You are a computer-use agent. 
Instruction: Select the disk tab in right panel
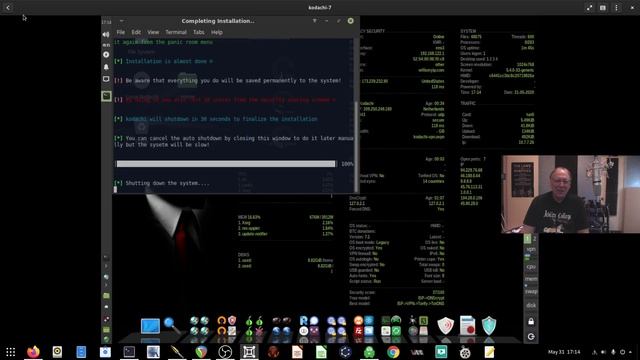pyautogui.click(x=531, y=305)
